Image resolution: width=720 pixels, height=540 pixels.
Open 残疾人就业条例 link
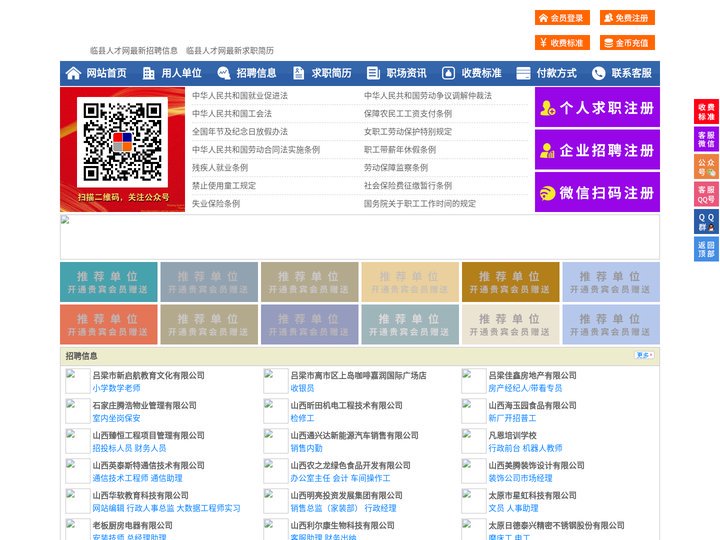coord(220,168)
